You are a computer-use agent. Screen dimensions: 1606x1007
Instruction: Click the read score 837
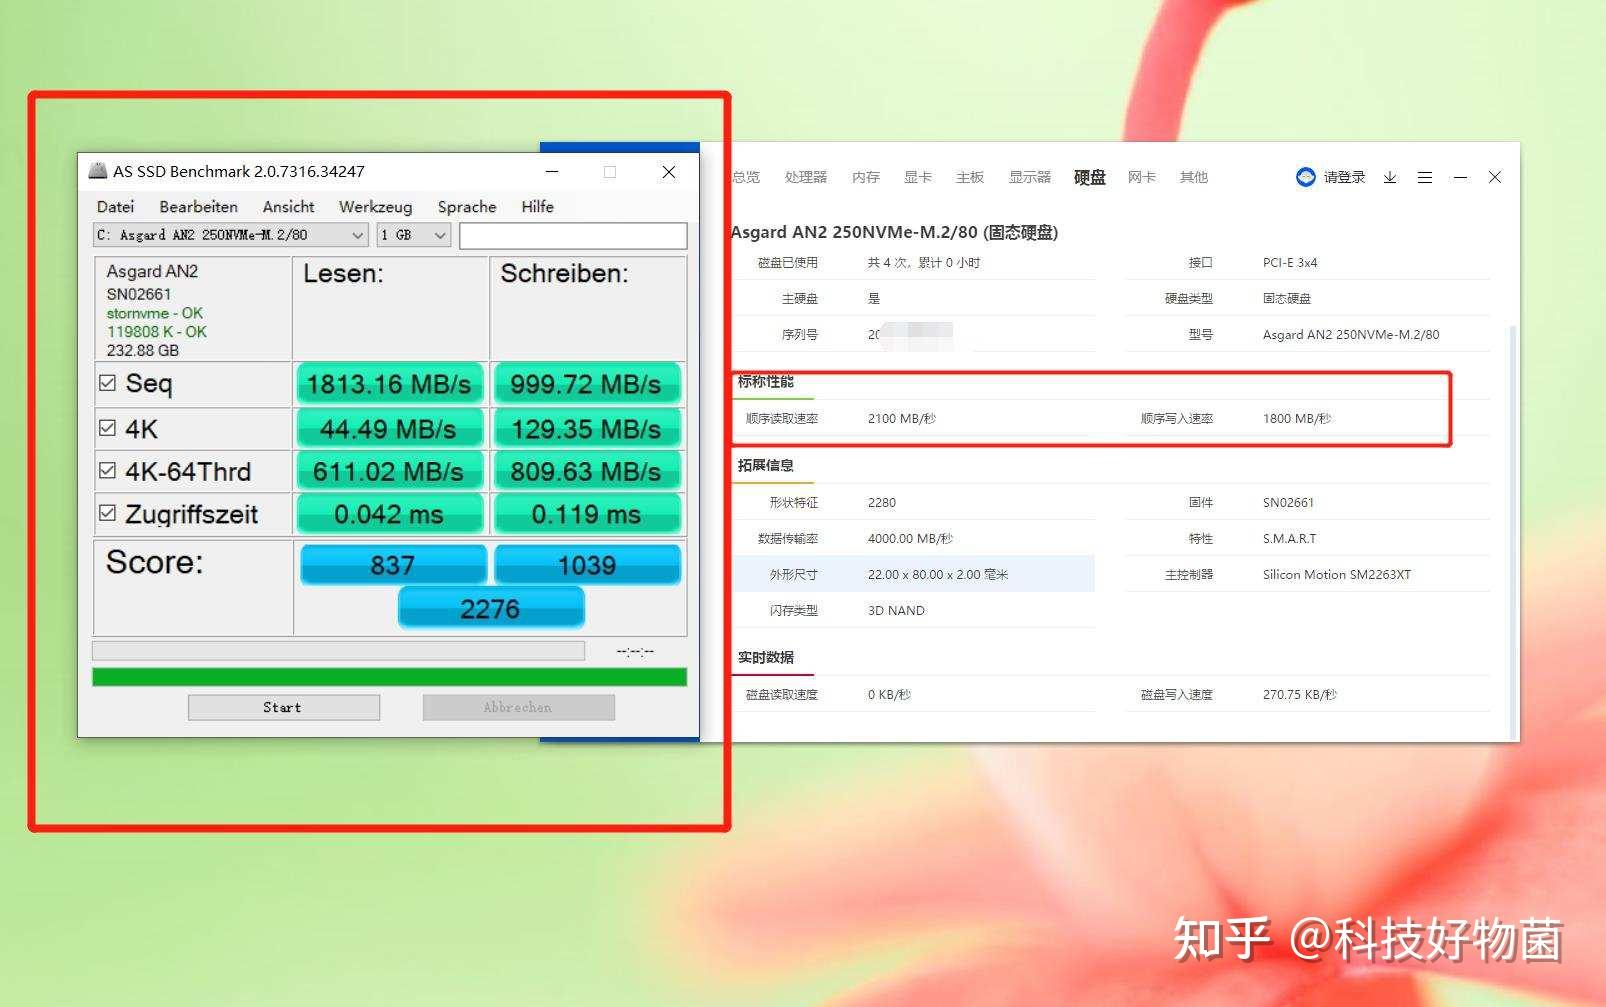coord(393,565)
